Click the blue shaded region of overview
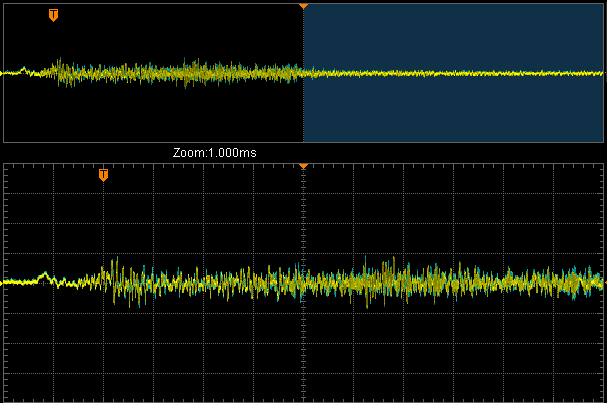 pos(453,73)
